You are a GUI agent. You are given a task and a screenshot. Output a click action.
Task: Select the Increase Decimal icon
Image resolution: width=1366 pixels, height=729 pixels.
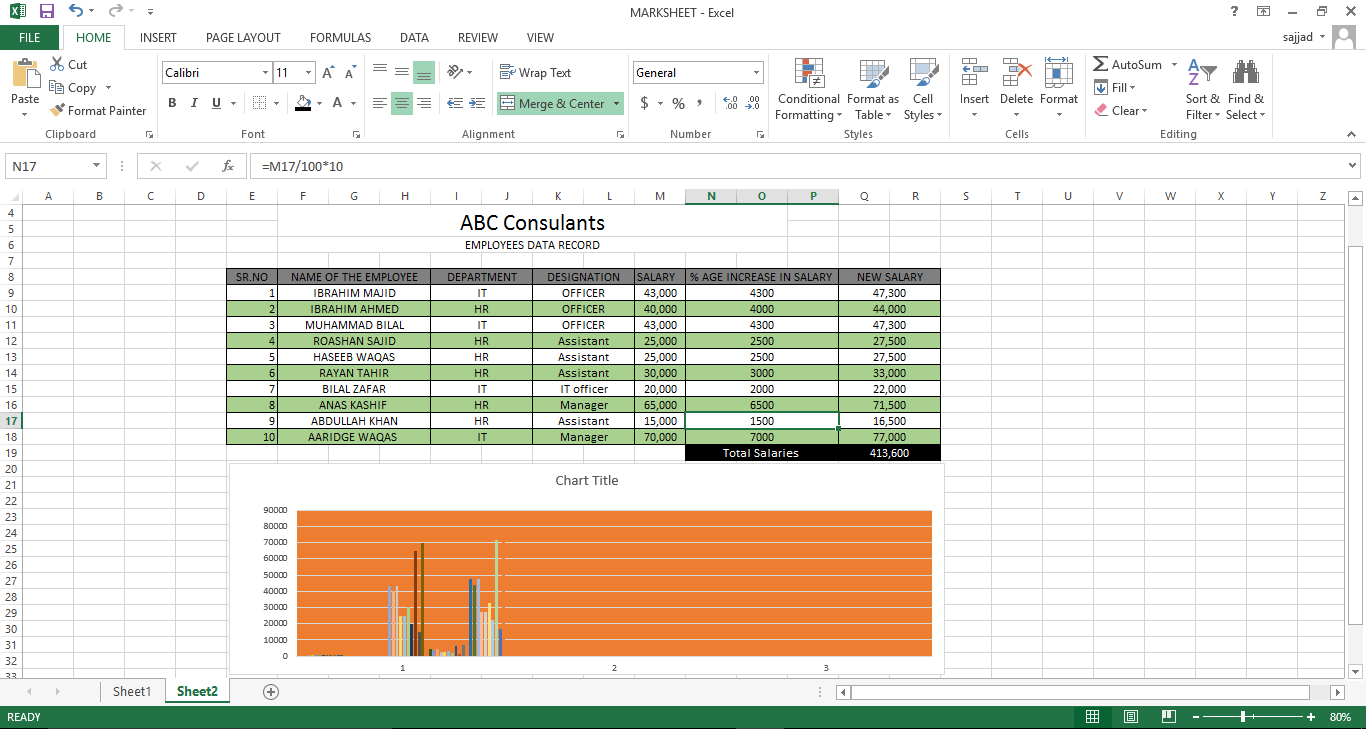pyautogui.click(x=729, y=103)
